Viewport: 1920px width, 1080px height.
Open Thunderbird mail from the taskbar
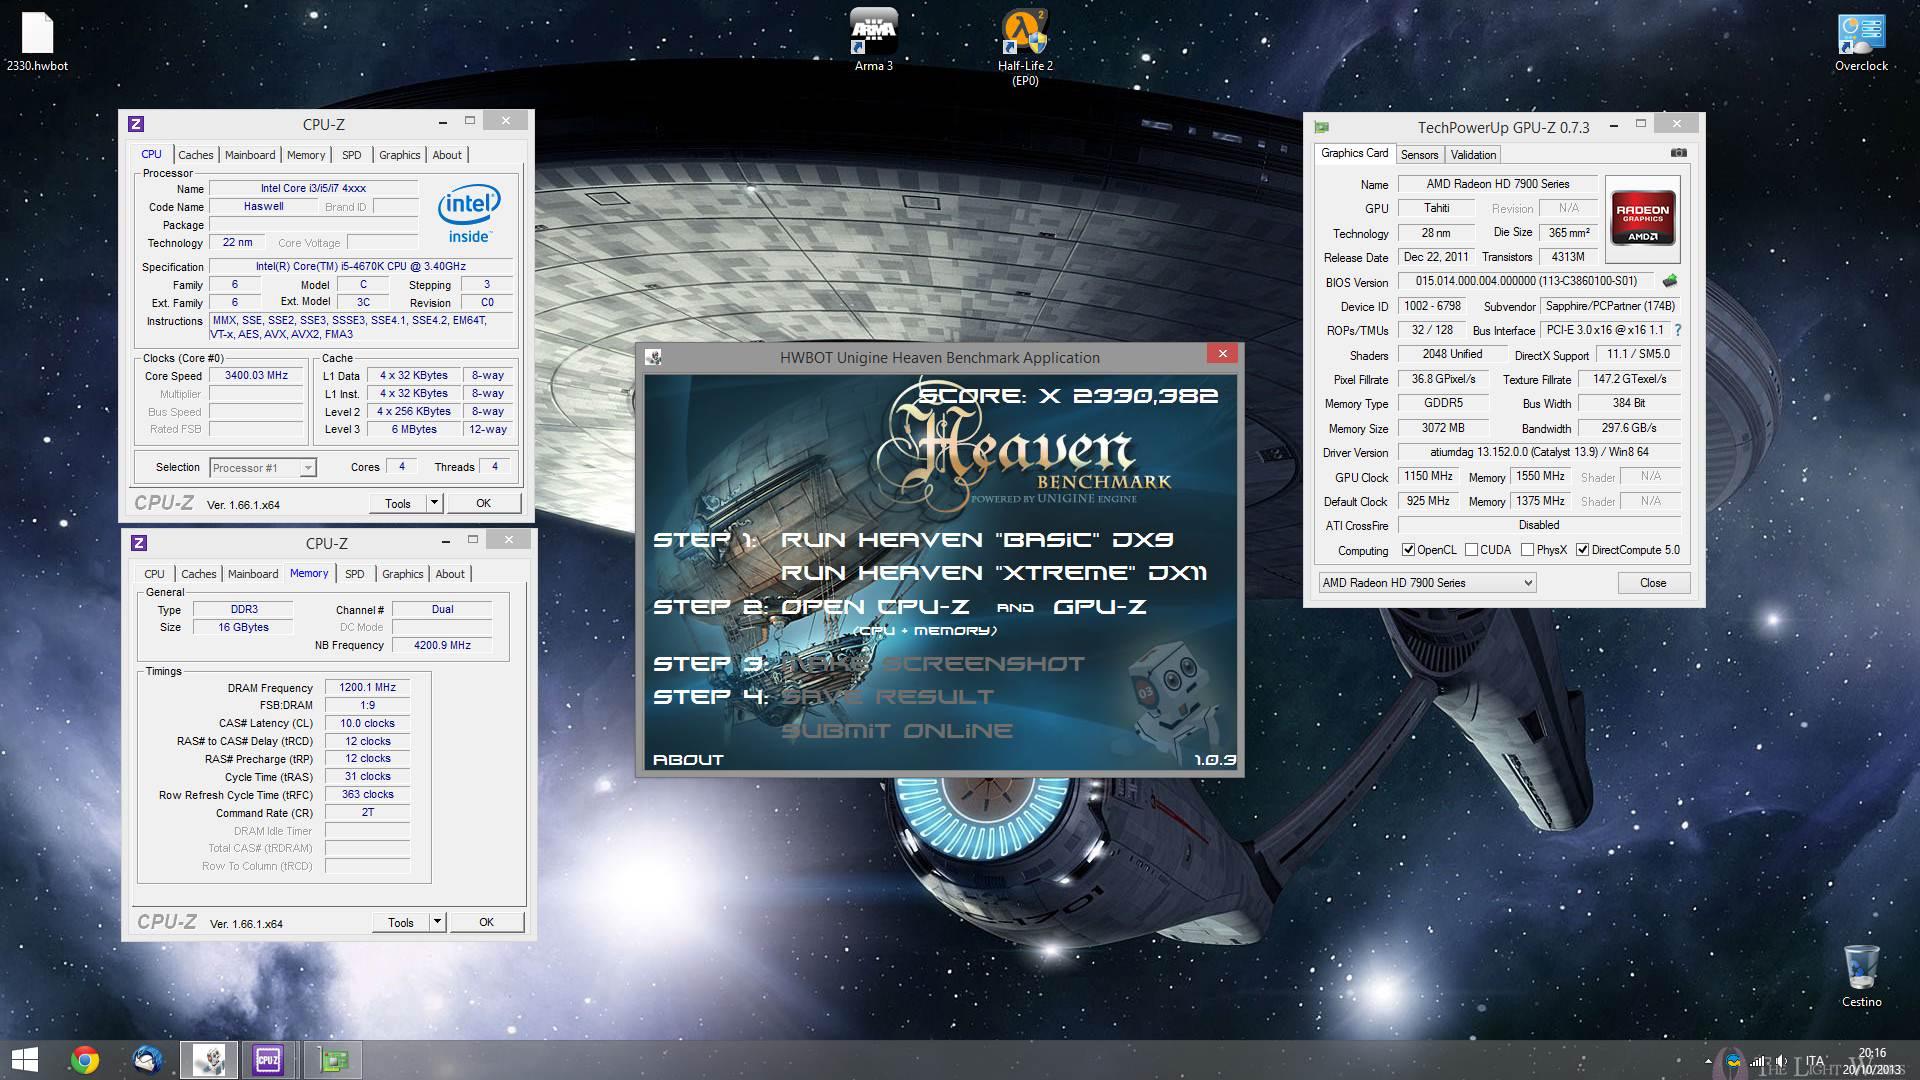click(x=148, y=1060)
